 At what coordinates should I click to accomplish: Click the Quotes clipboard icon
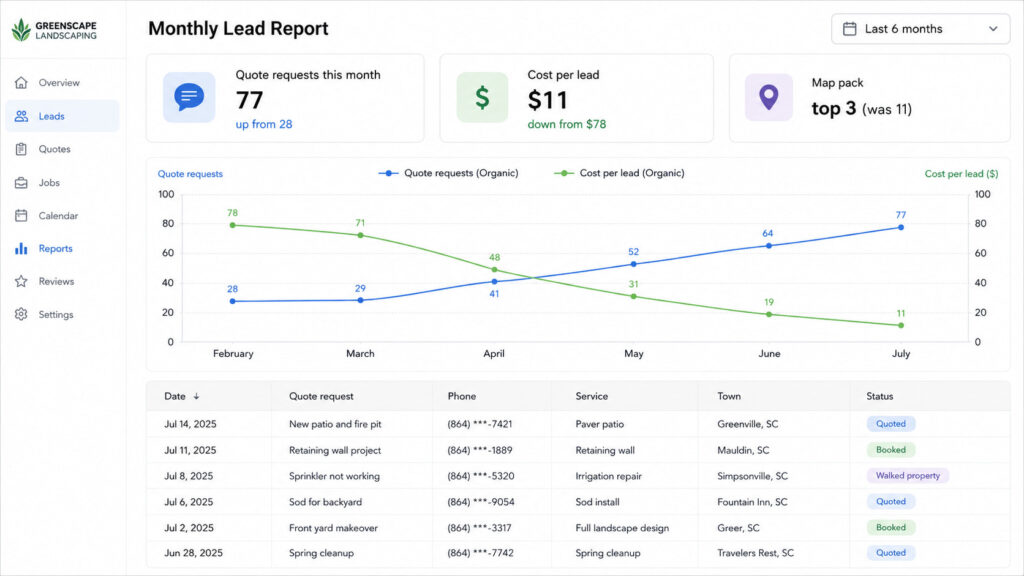tap(21, 149)
